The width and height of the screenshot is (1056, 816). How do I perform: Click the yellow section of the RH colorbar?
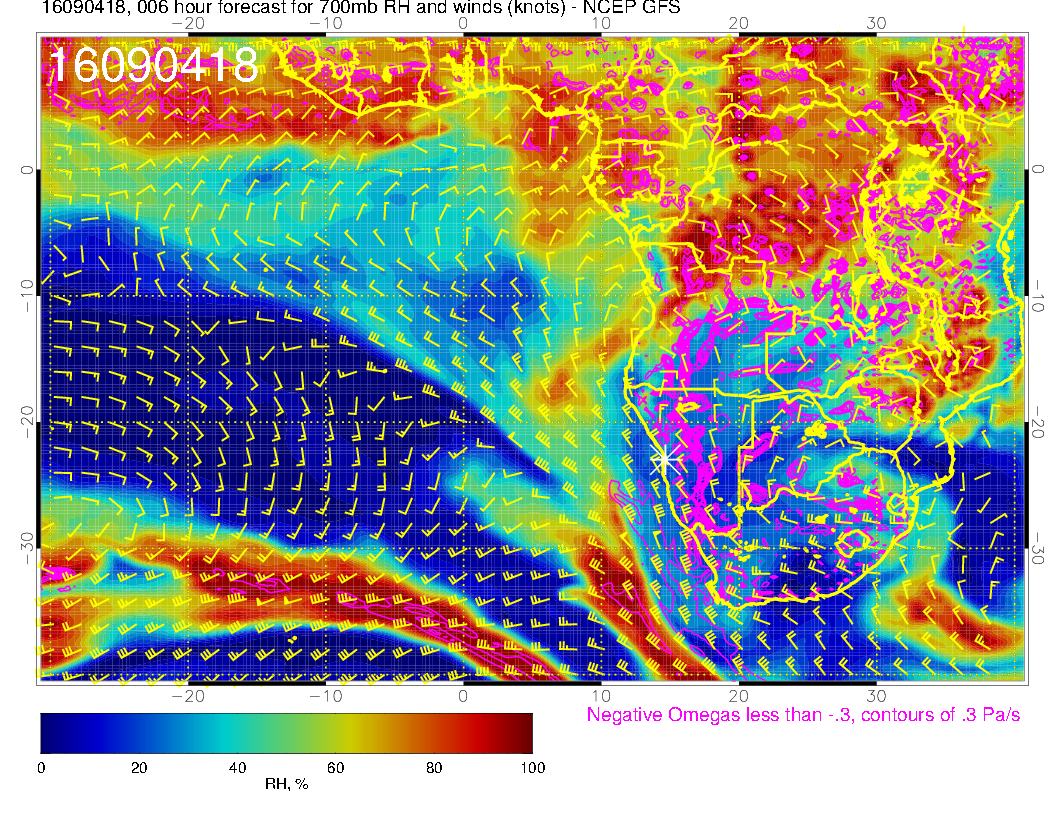[x=335, y=732]
